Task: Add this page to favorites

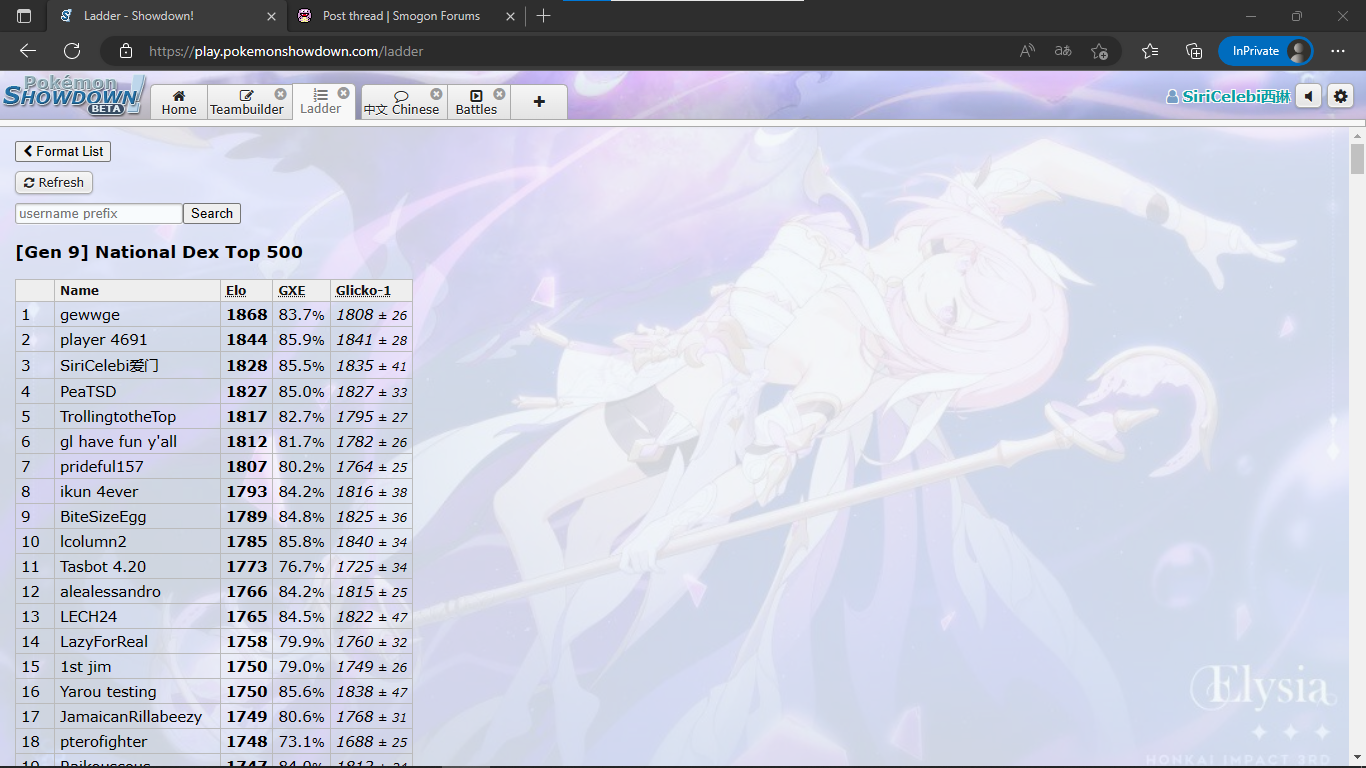Action: pyautogui.click(x=1099, y=51)
